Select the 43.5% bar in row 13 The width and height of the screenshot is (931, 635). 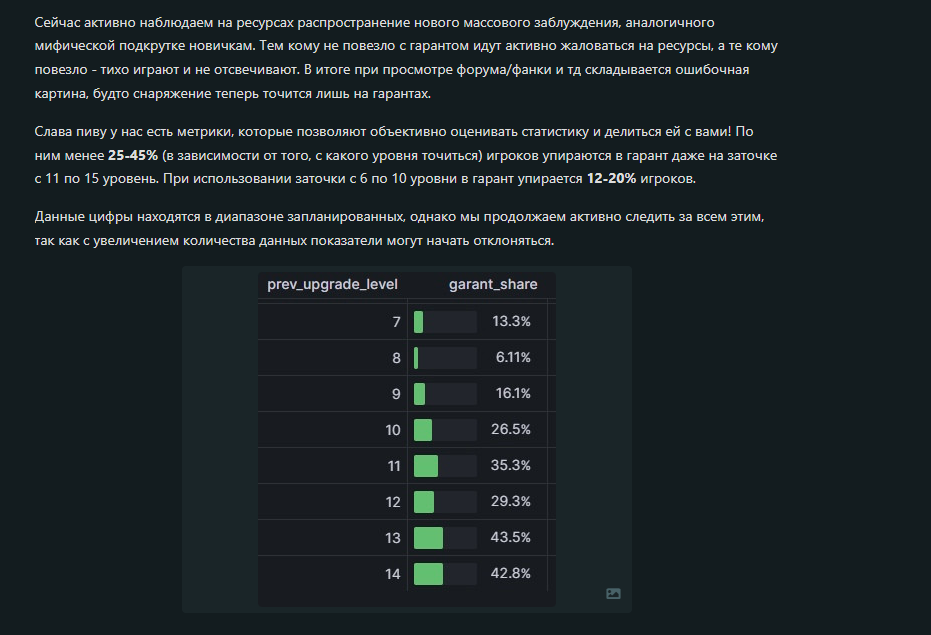pos(428,538)
